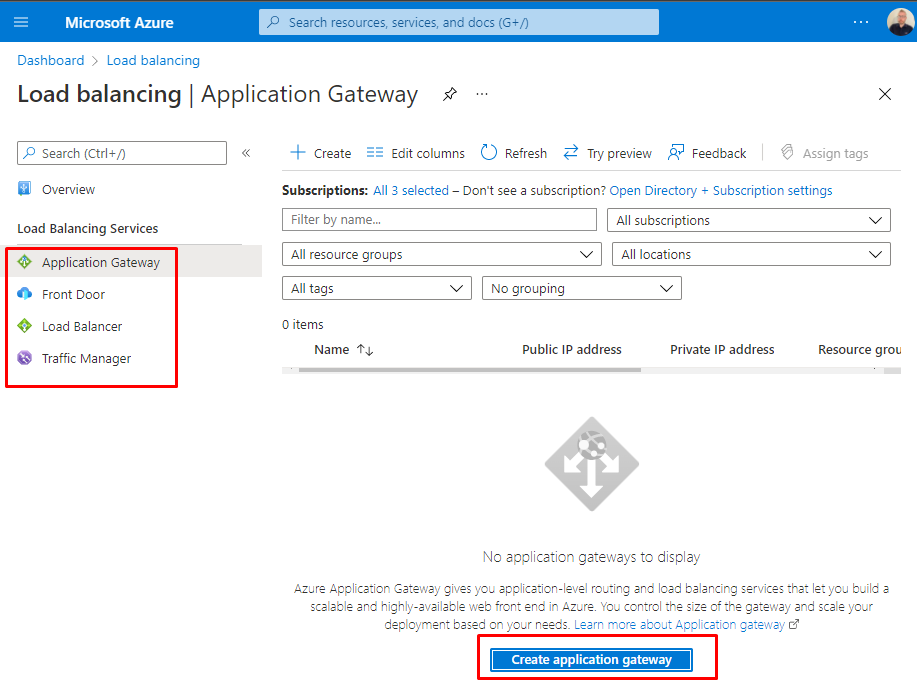The height and width of the screenshot is (690, 917).
Task: Click the Create application gateway button
Action: pyautogui.click(x=591, y=660)
